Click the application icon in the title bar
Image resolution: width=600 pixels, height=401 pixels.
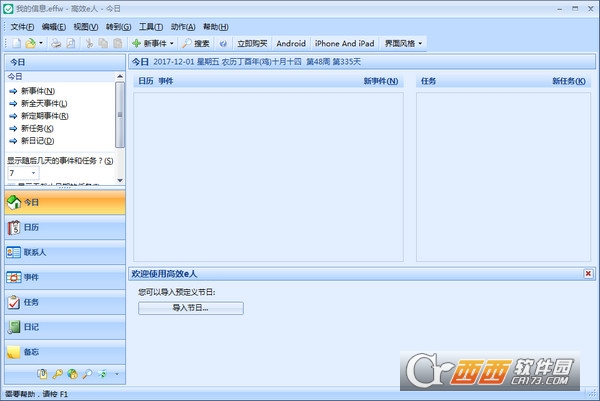pos(8,9)
